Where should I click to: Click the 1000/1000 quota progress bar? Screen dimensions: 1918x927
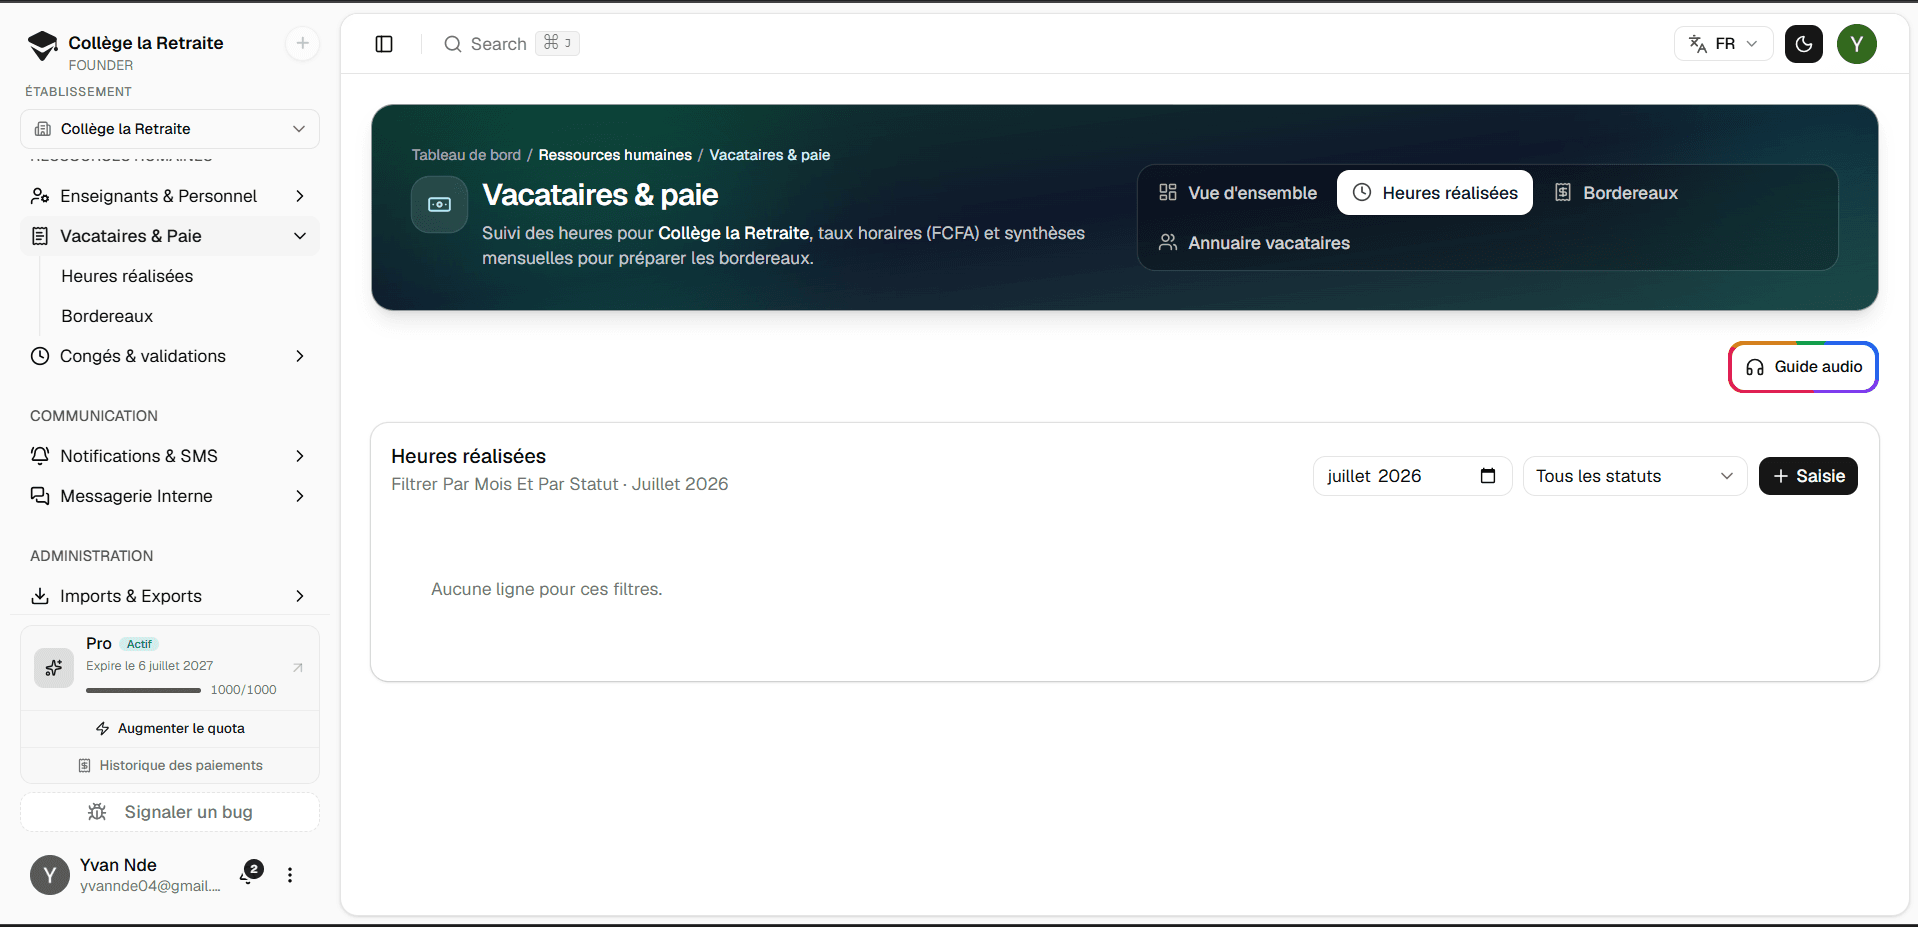click(x=143, y=690)
